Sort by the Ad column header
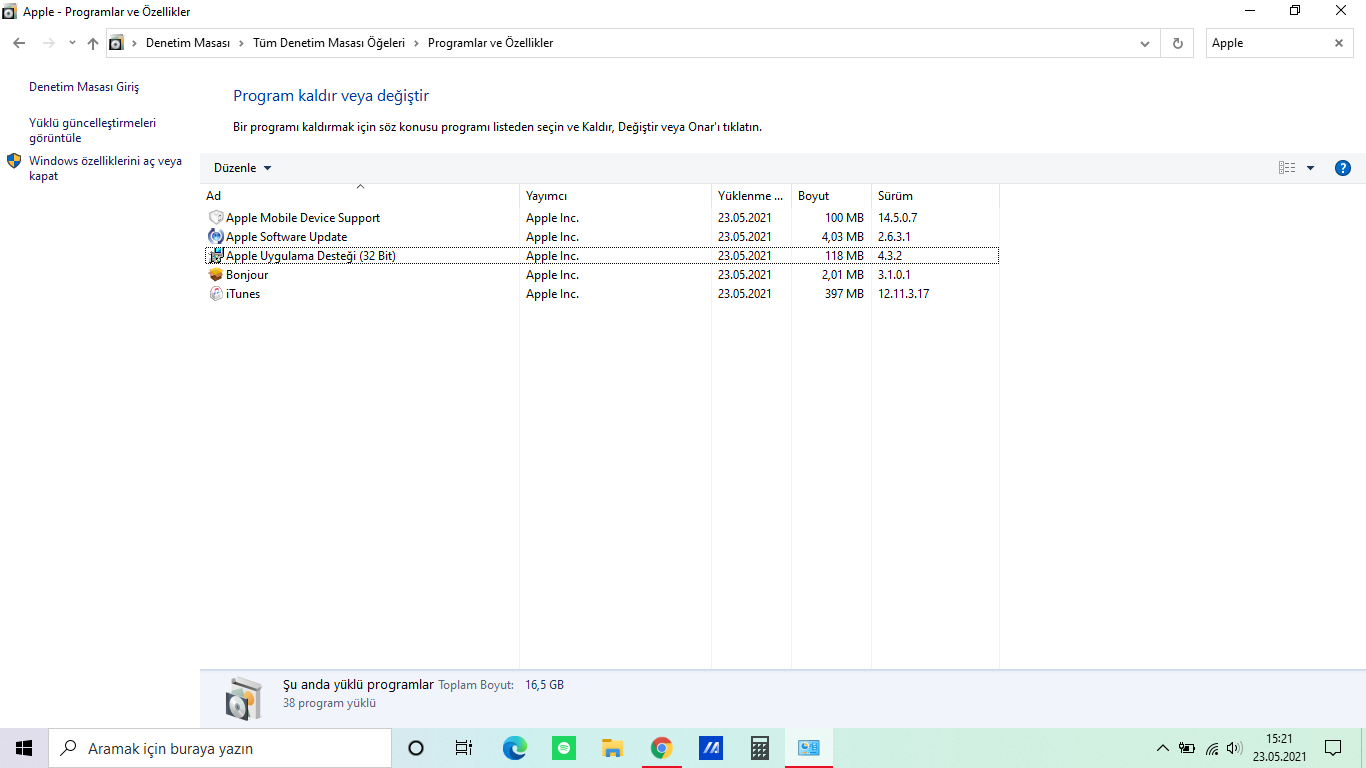Viewport: 1366px width, 768px height. coord(360,196)
